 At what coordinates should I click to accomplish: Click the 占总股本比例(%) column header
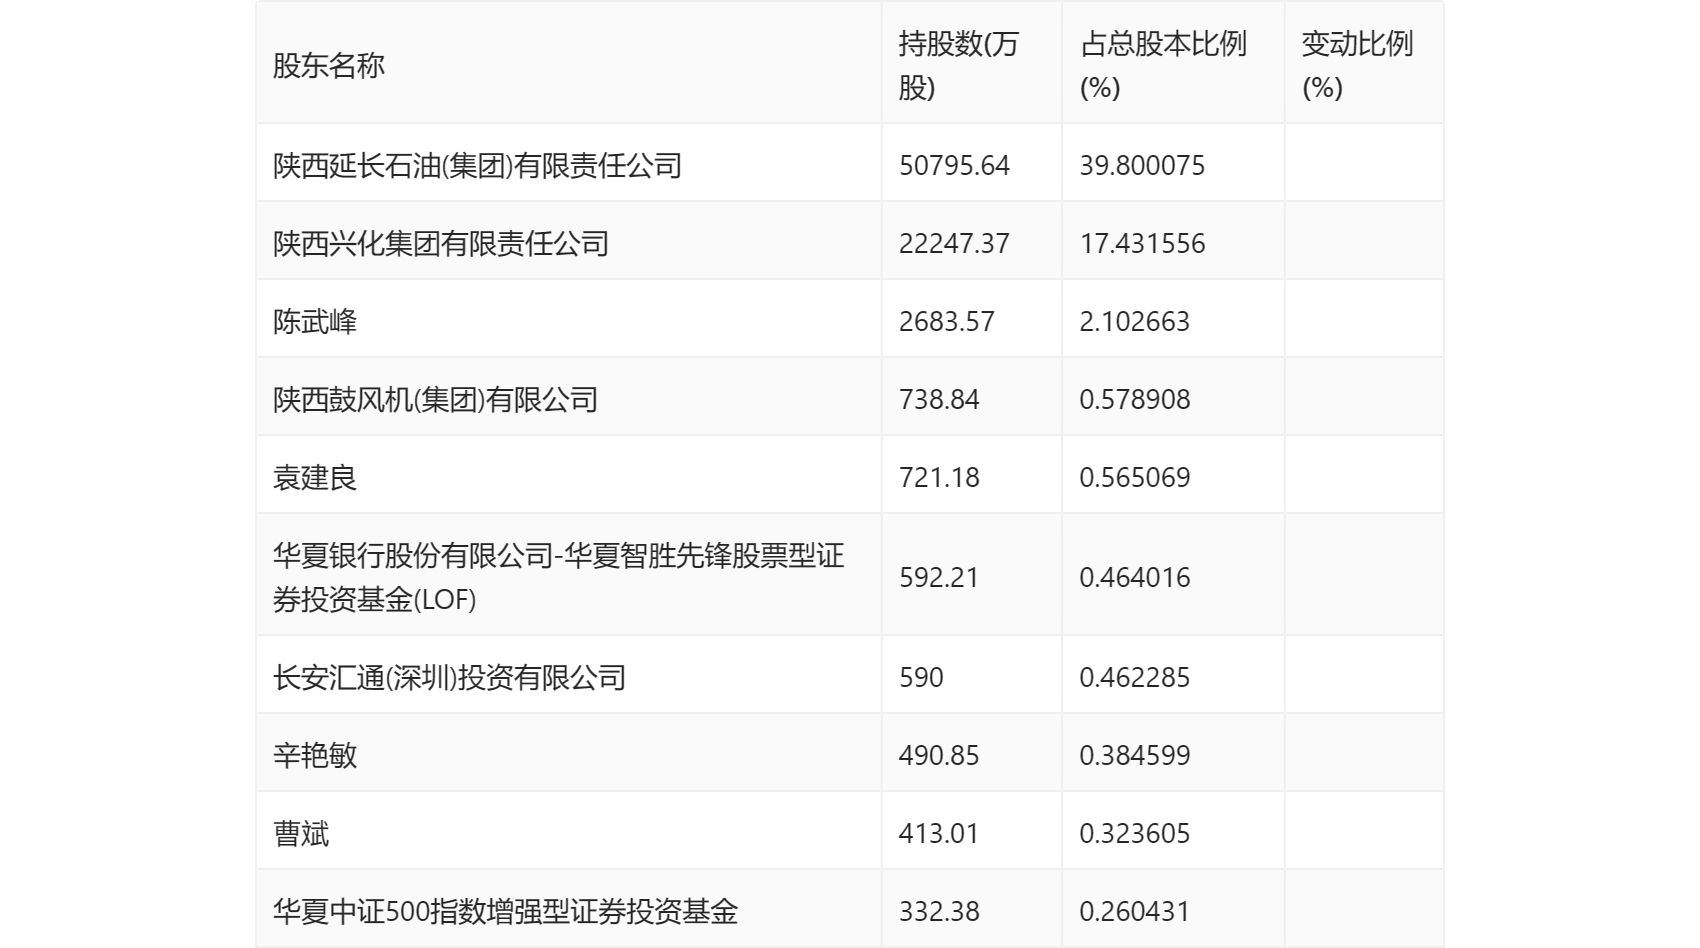pyautogui.click(x=1163, y=66)
